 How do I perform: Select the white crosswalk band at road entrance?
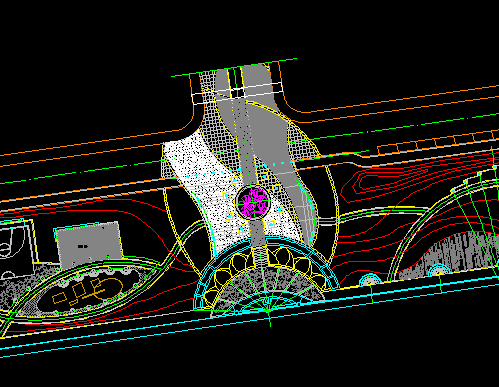point(237,93)
